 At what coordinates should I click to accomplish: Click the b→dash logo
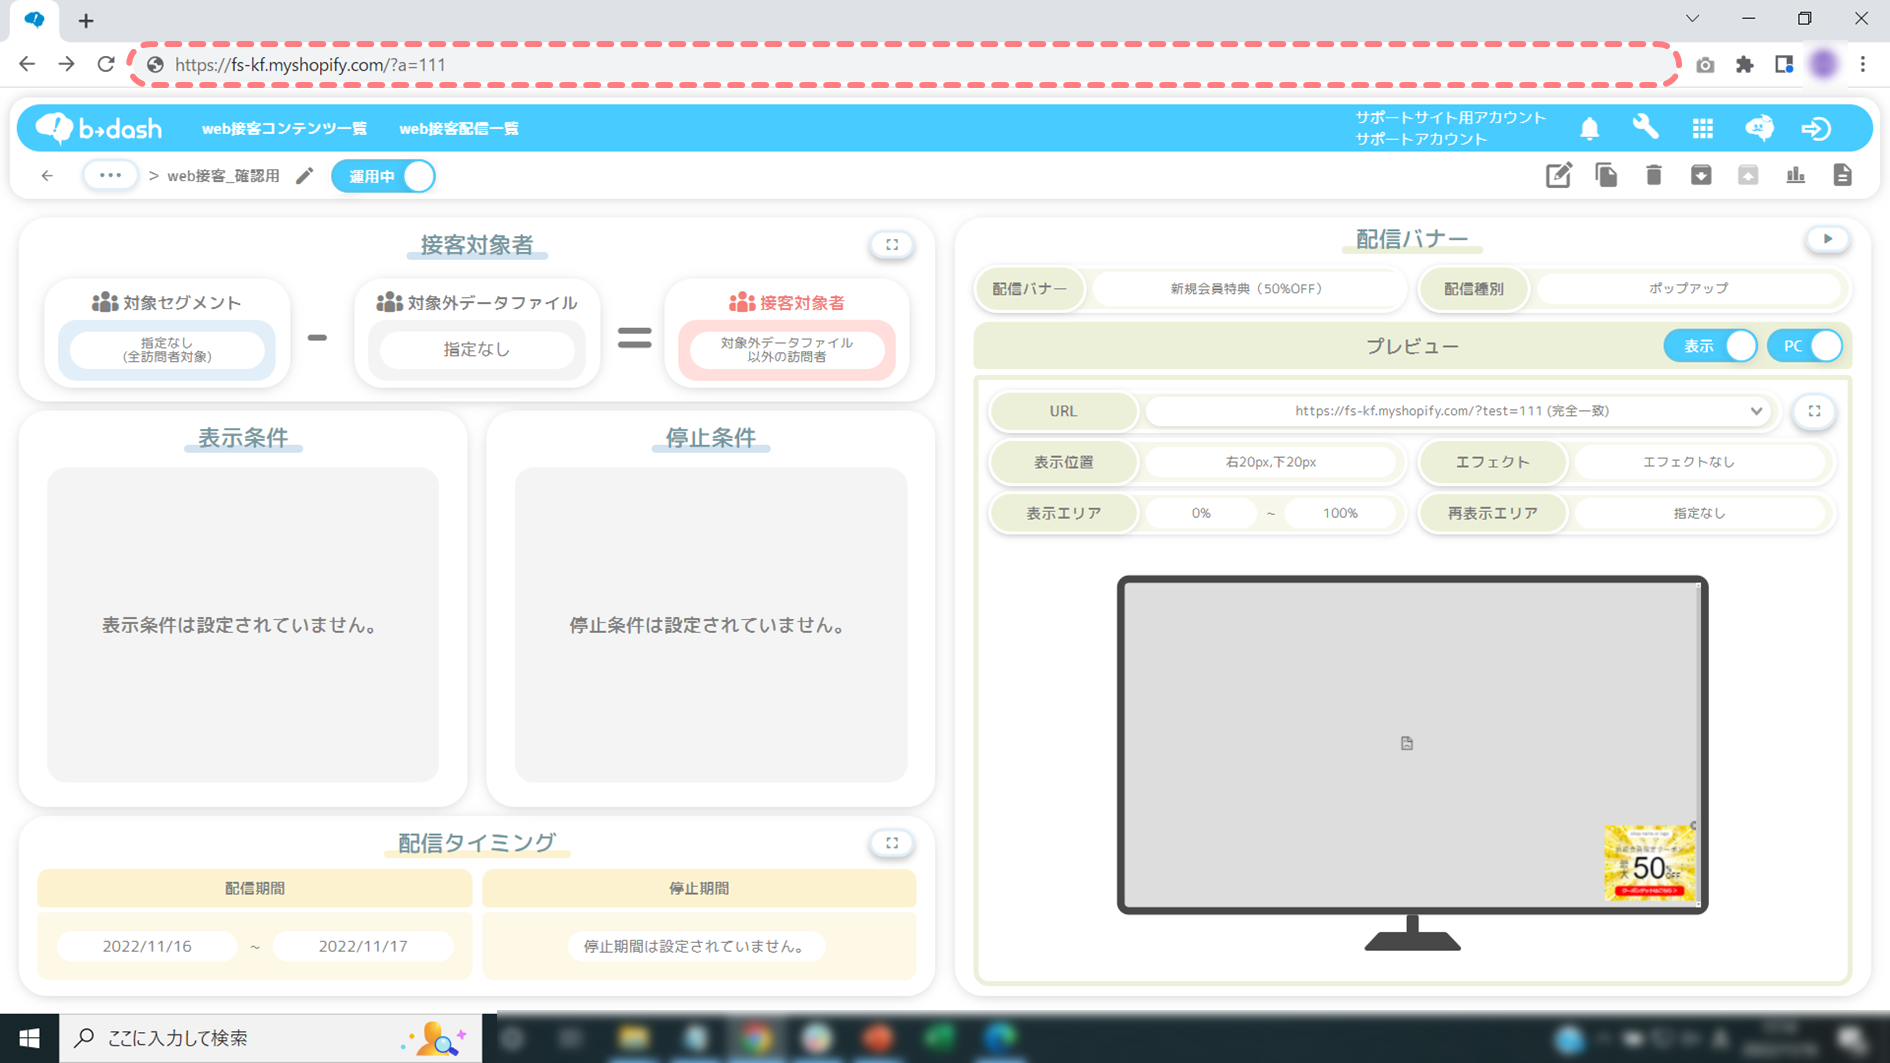[x=99, y=128]
